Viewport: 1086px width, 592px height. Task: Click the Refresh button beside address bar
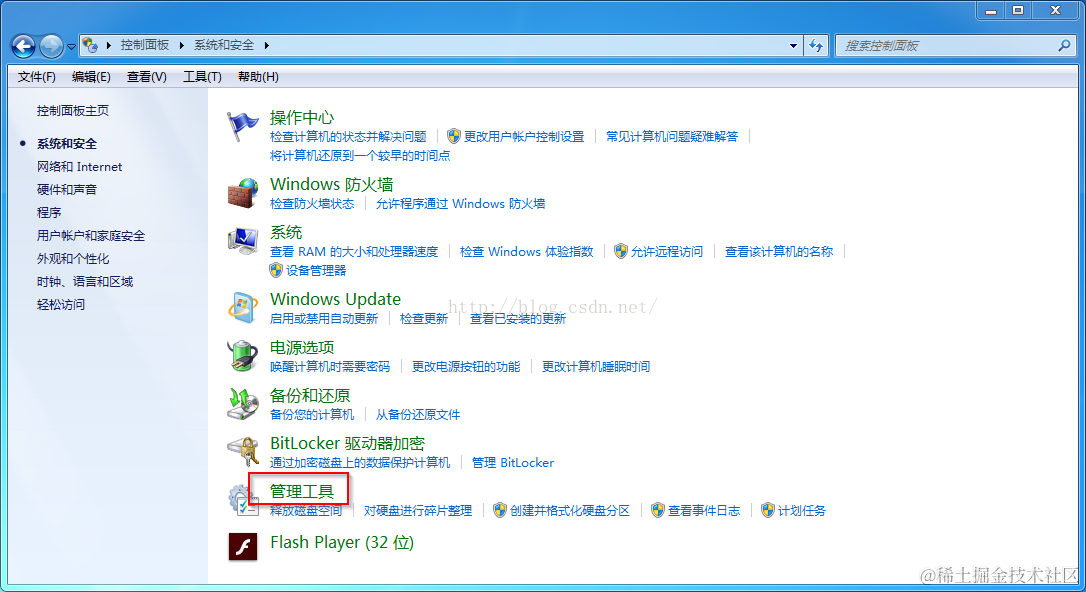click(817, 46)
